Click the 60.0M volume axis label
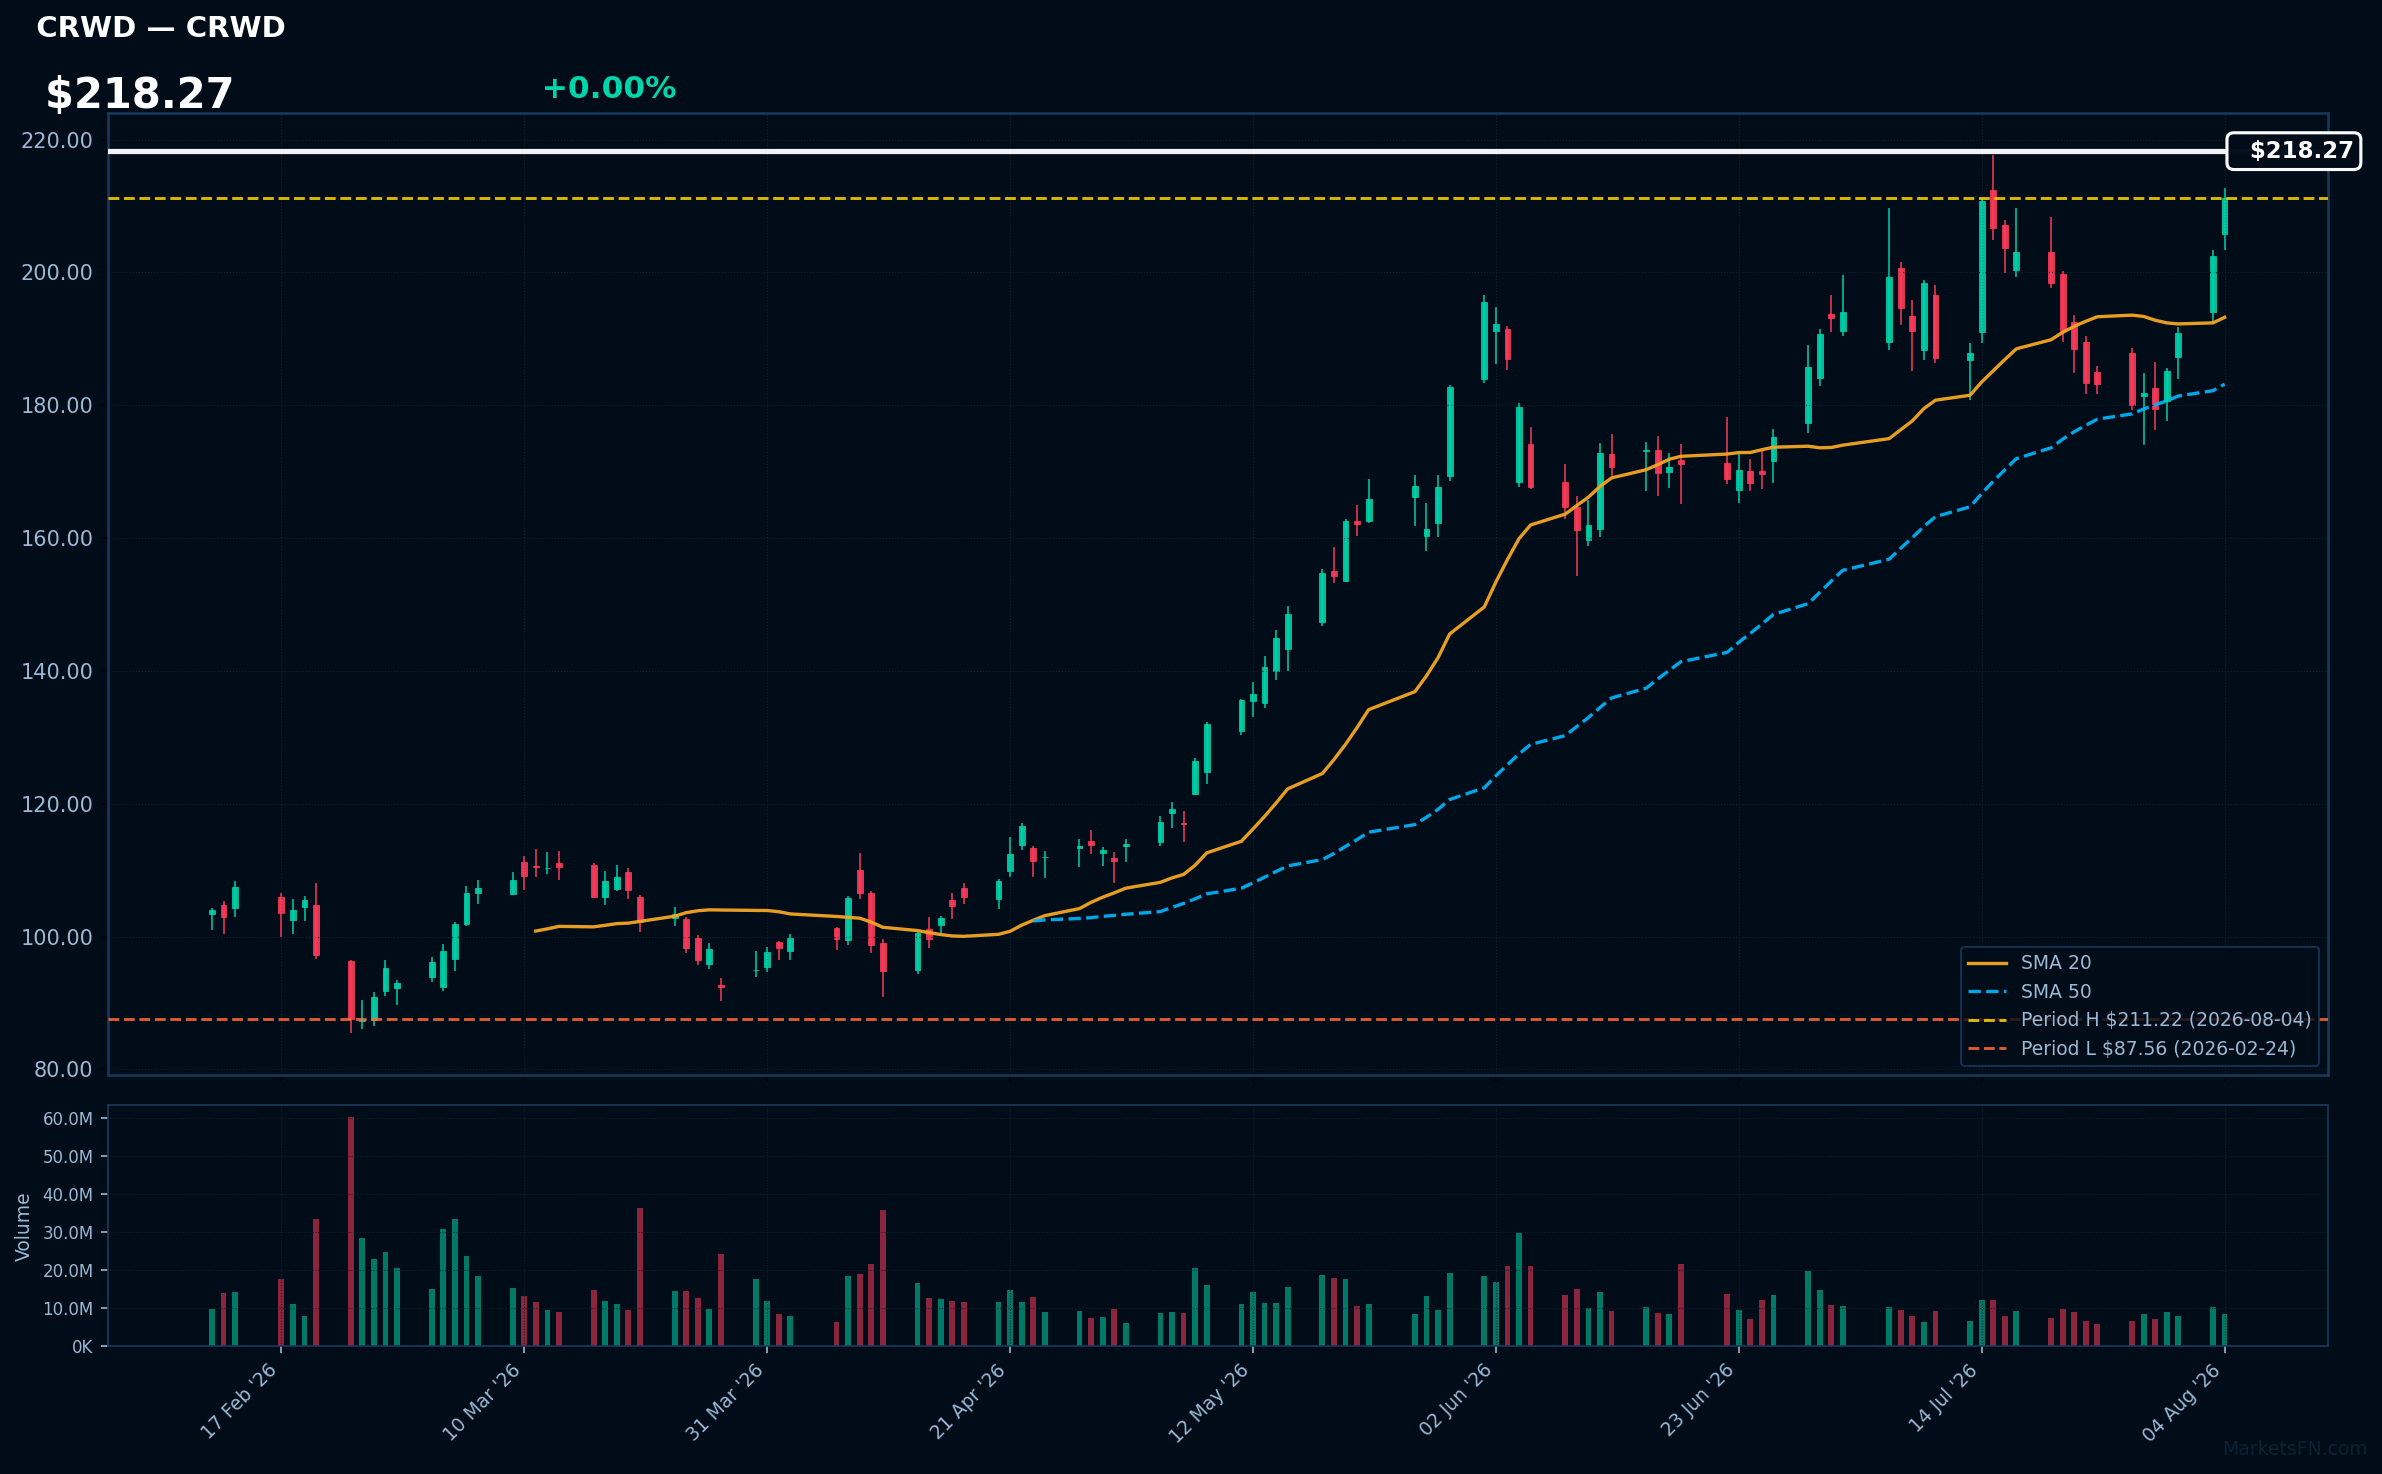Screen dimensions: 2382x1474 pyautogui.click(x=68, y=1119)
